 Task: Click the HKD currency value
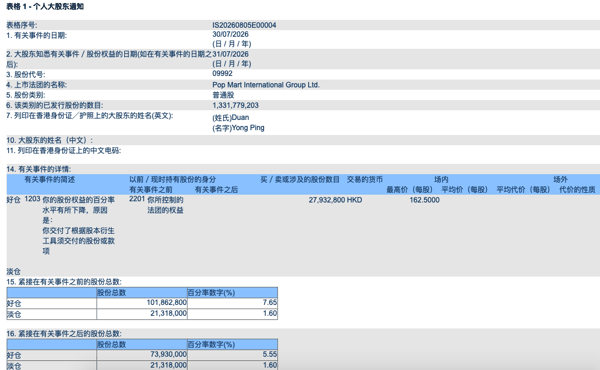pyautogui.click(x=354, y=200)
